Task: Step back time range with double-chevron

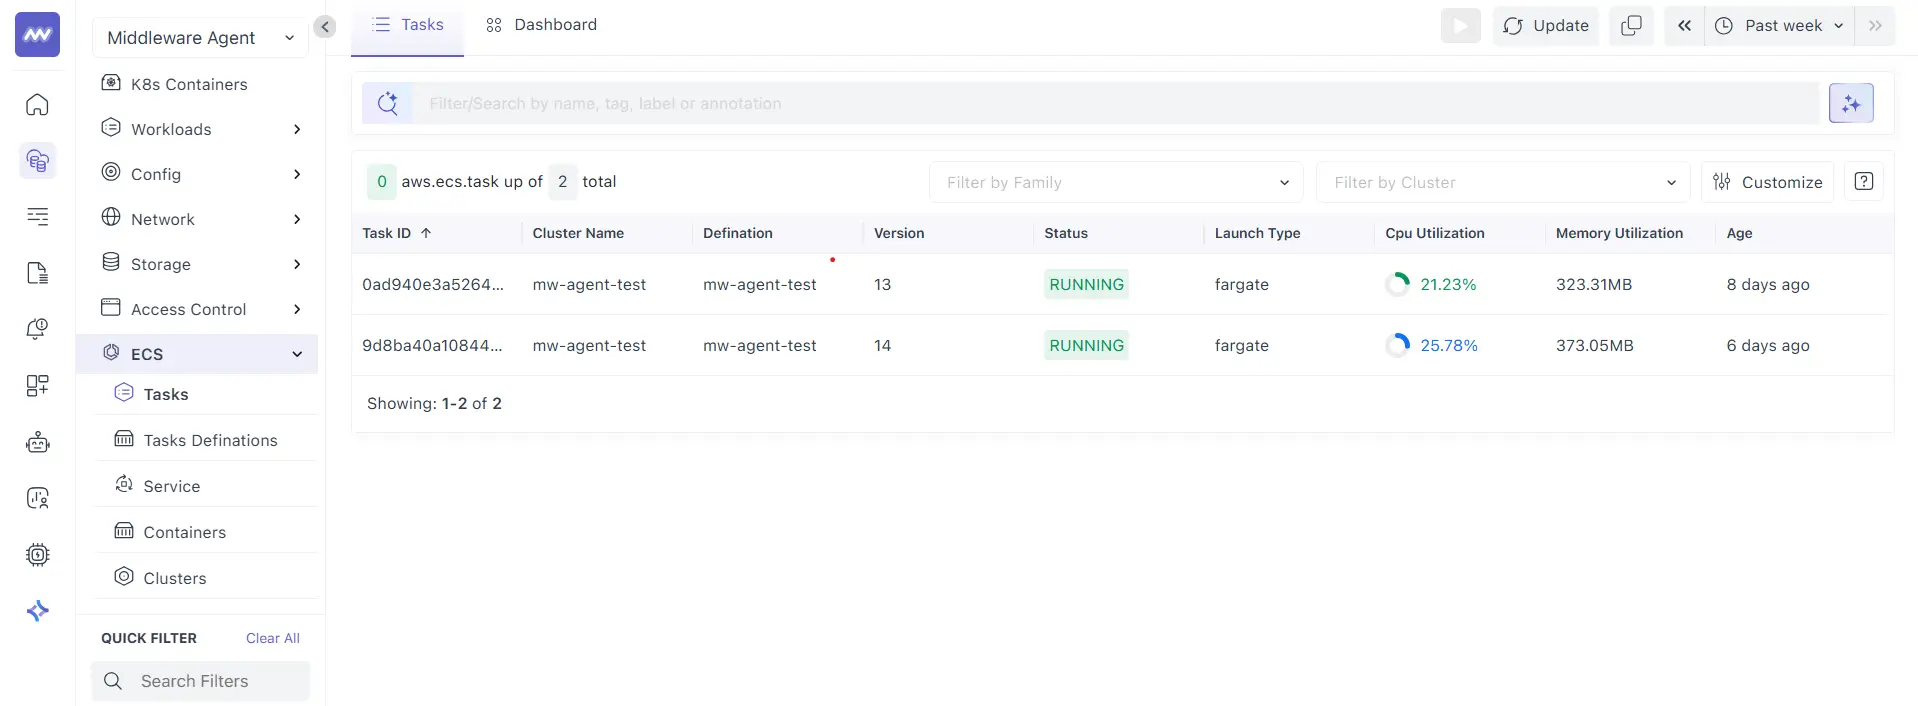Action: tap(1684, 26)
